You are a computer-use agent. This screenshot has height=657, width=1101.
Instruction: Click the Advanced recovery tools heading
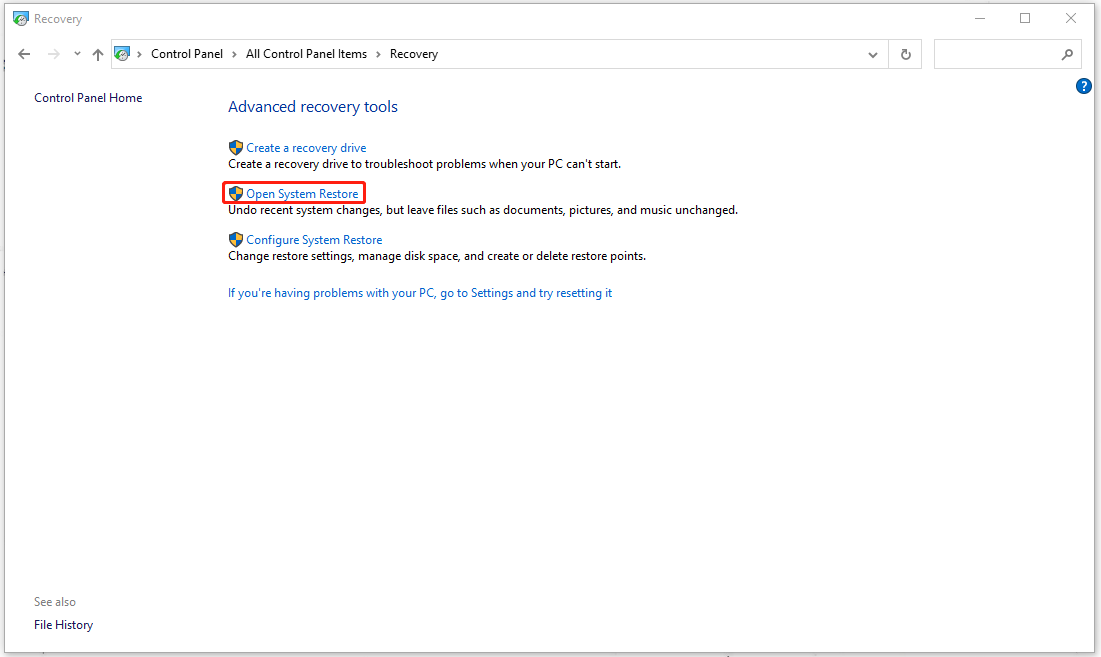[312, 107]
